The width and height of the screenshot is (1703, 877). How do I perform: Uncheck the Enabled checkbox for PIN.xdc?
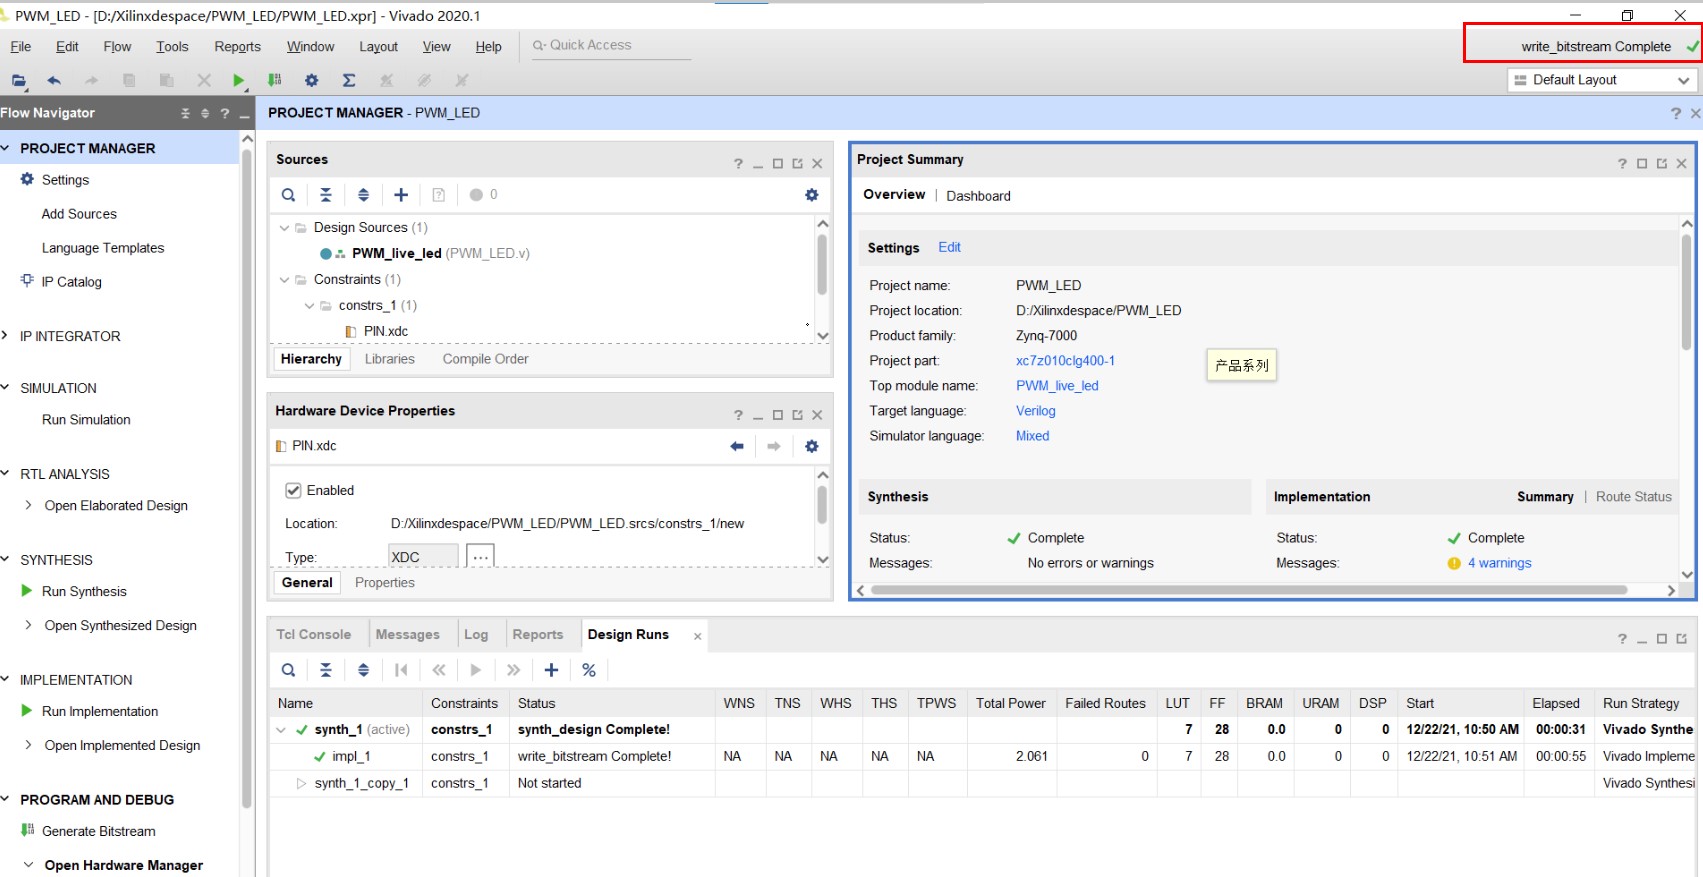(294, 490)
